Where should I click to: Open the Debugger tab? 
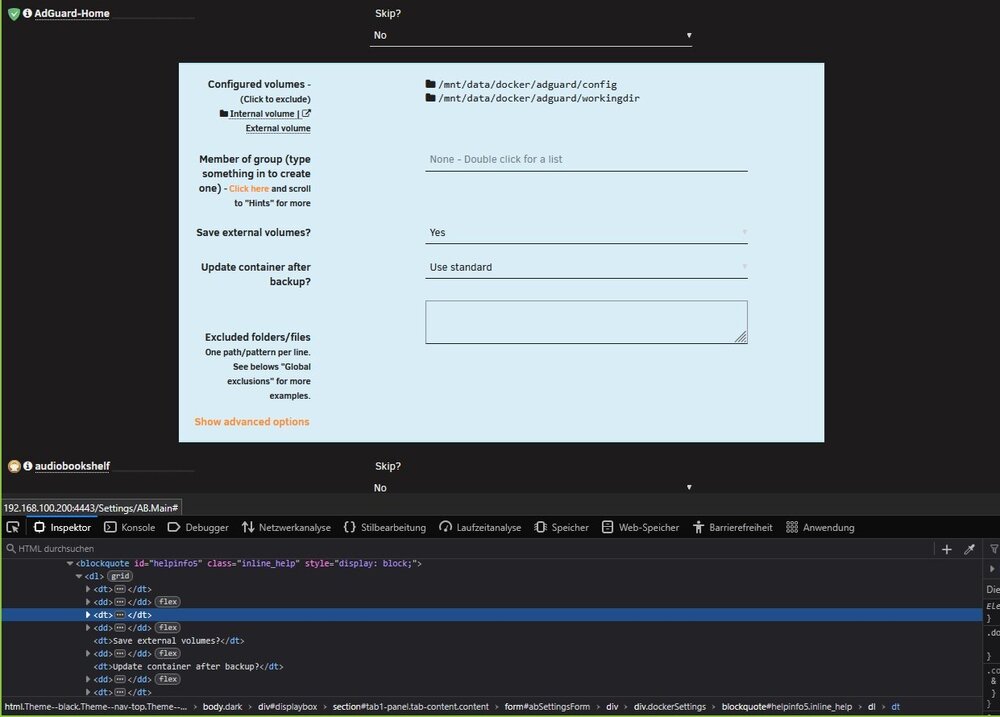pos(198,528)
